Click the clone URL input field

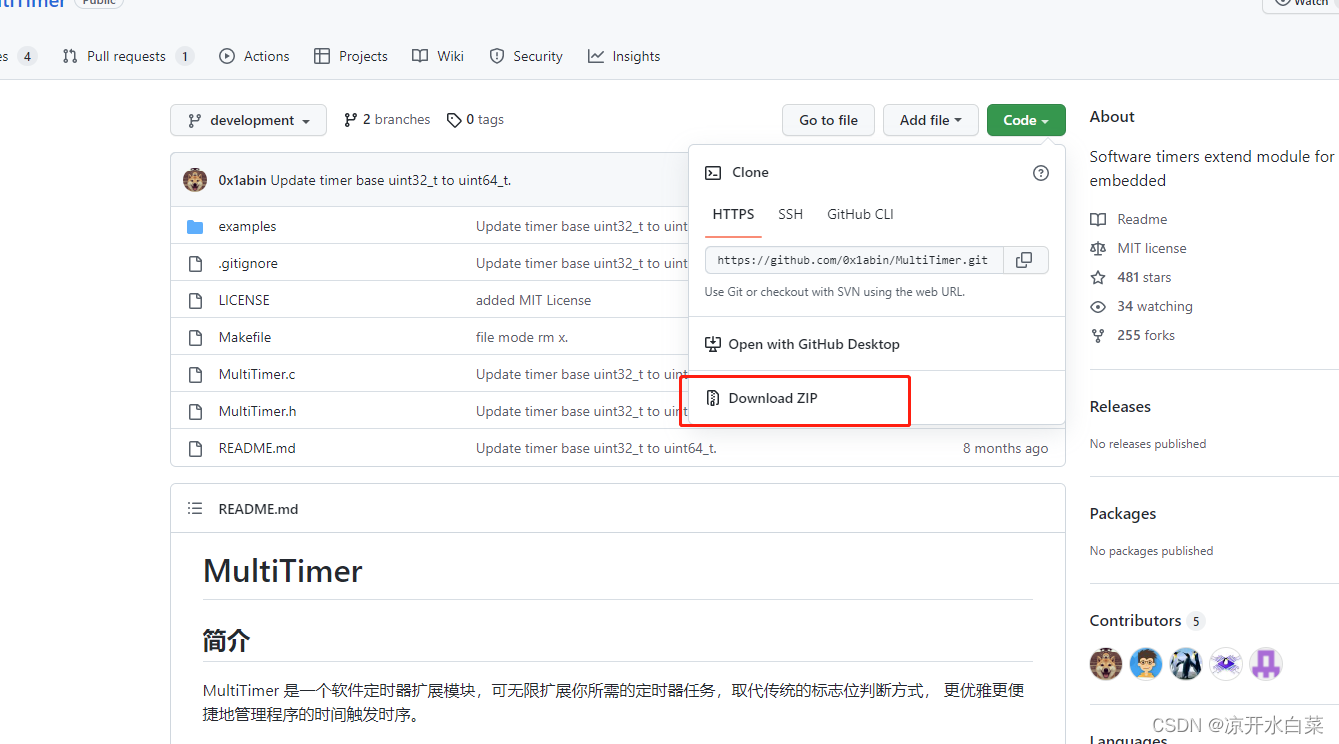(x=853, y=260)
